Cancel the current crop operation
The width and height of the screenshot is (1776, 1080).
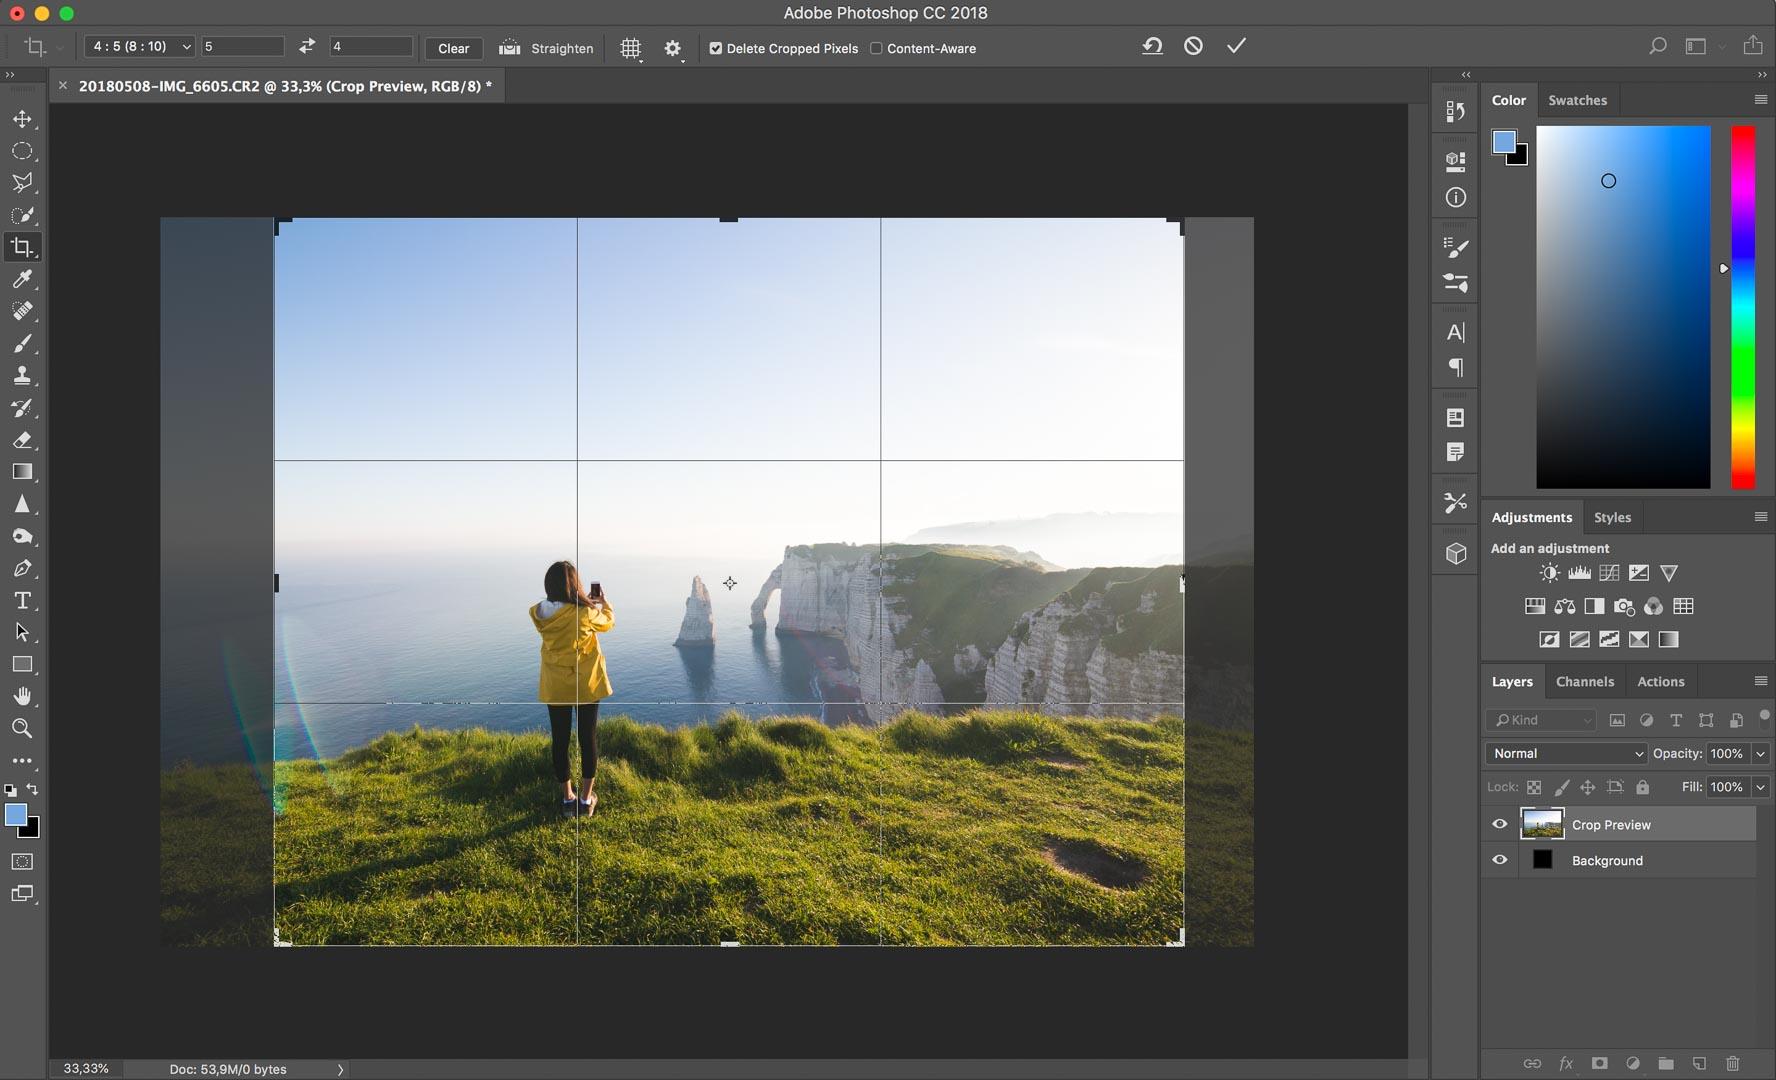point(1193,46)
